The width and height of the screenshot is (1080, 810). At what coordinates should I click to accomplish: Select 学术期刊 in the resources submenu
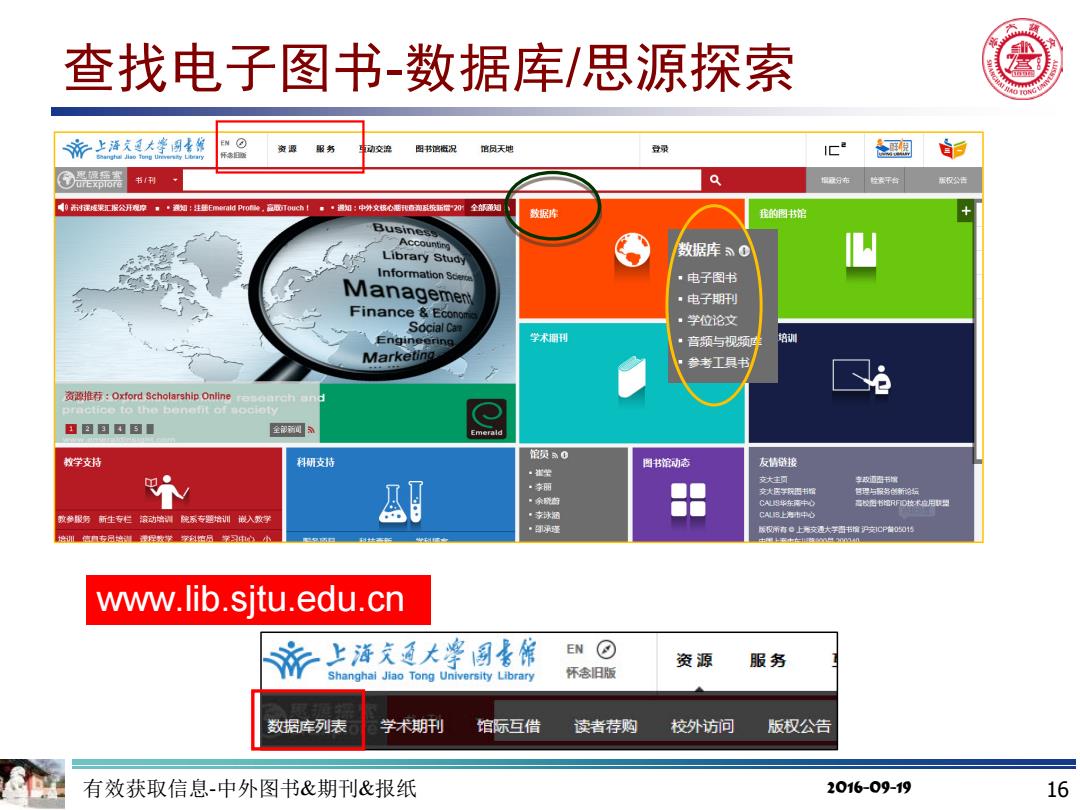pos(412,726)
